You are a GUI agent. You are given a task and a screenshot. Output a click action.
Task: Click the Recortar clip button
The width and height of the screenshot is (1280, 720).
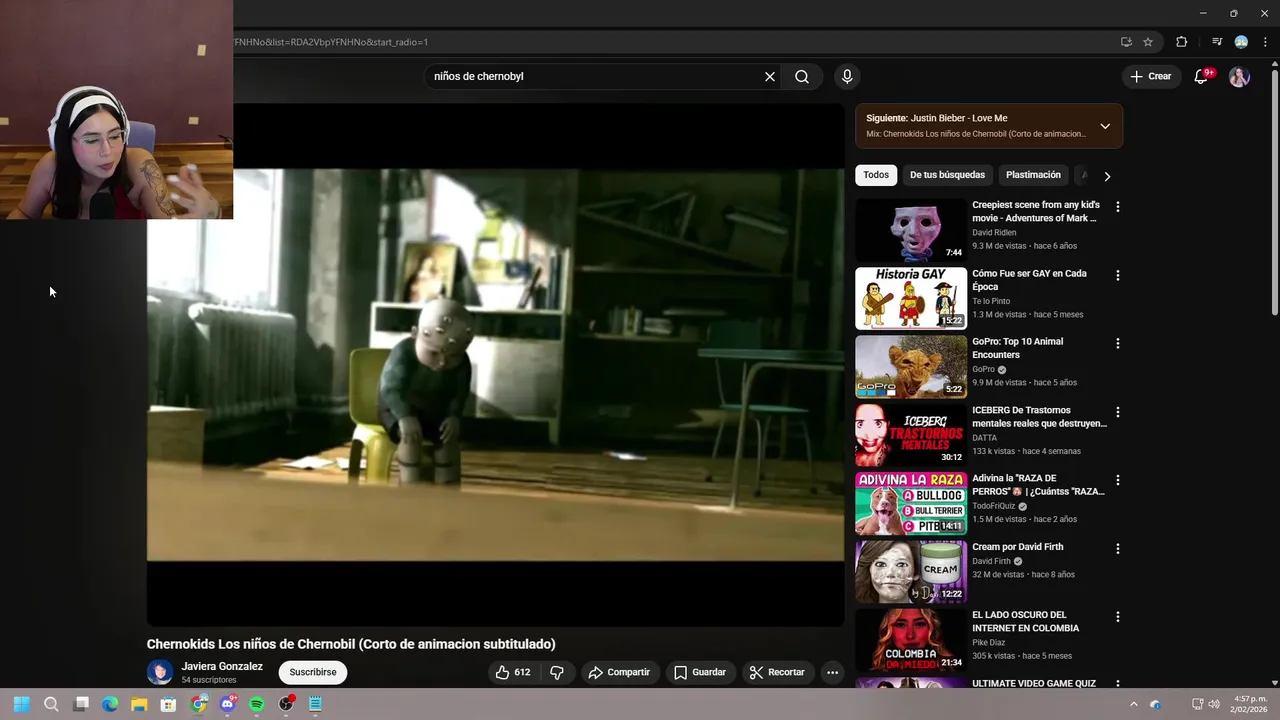click(x=777, y=672)
